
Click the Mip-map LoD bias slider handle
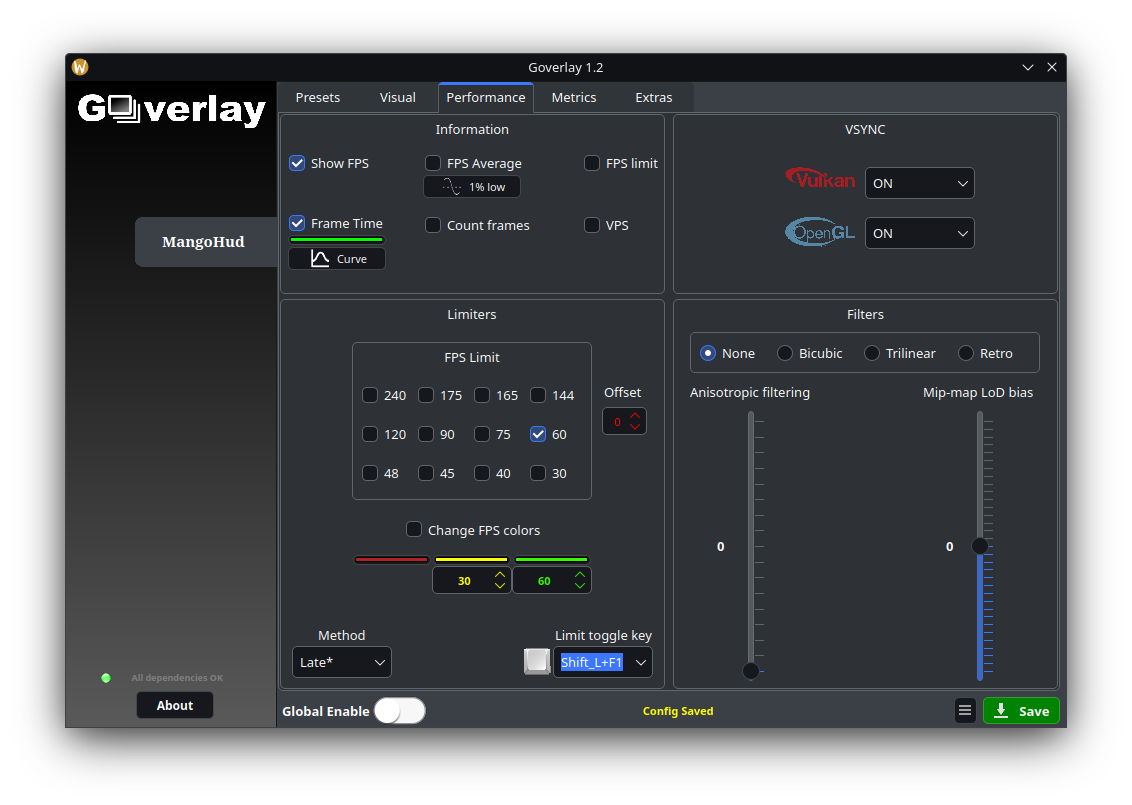[980, 546]
